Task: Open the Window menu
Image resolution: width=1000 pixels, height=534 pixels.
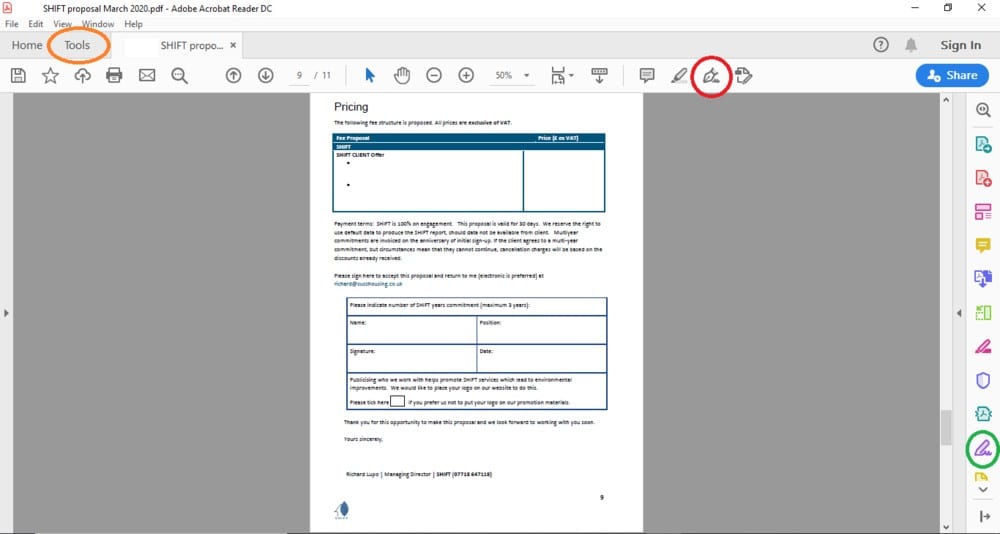Action: pos(98,24)
